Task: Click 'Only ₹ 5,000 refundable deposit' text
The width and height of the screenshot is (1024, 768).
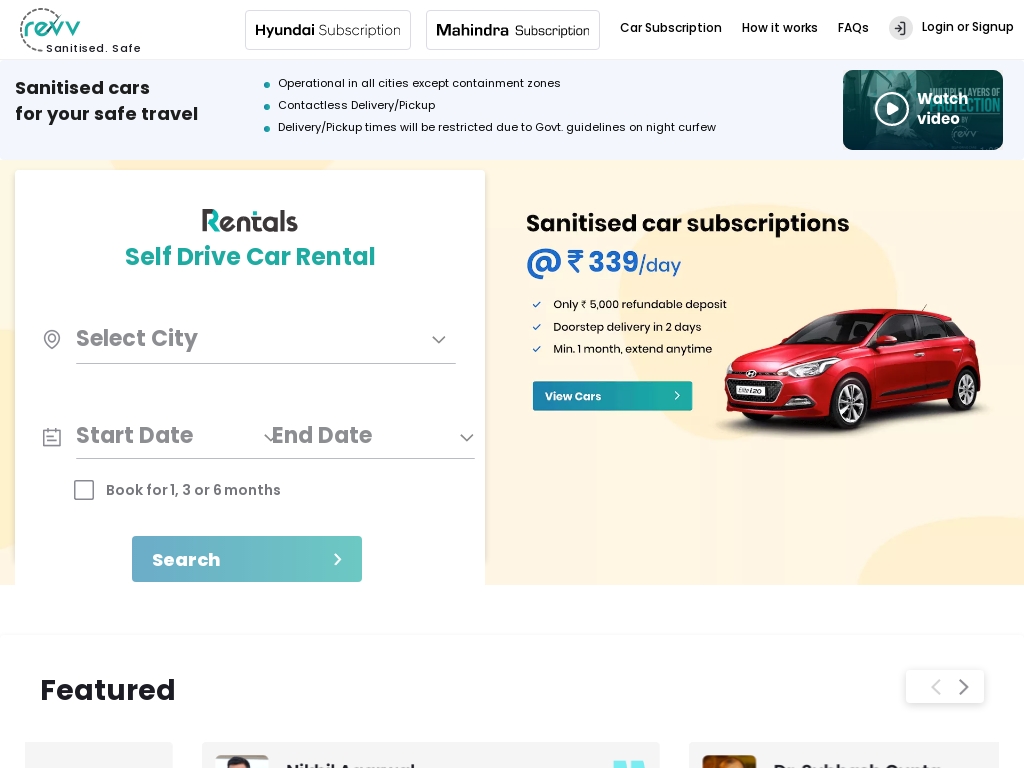Action: (x=639, y=304)
